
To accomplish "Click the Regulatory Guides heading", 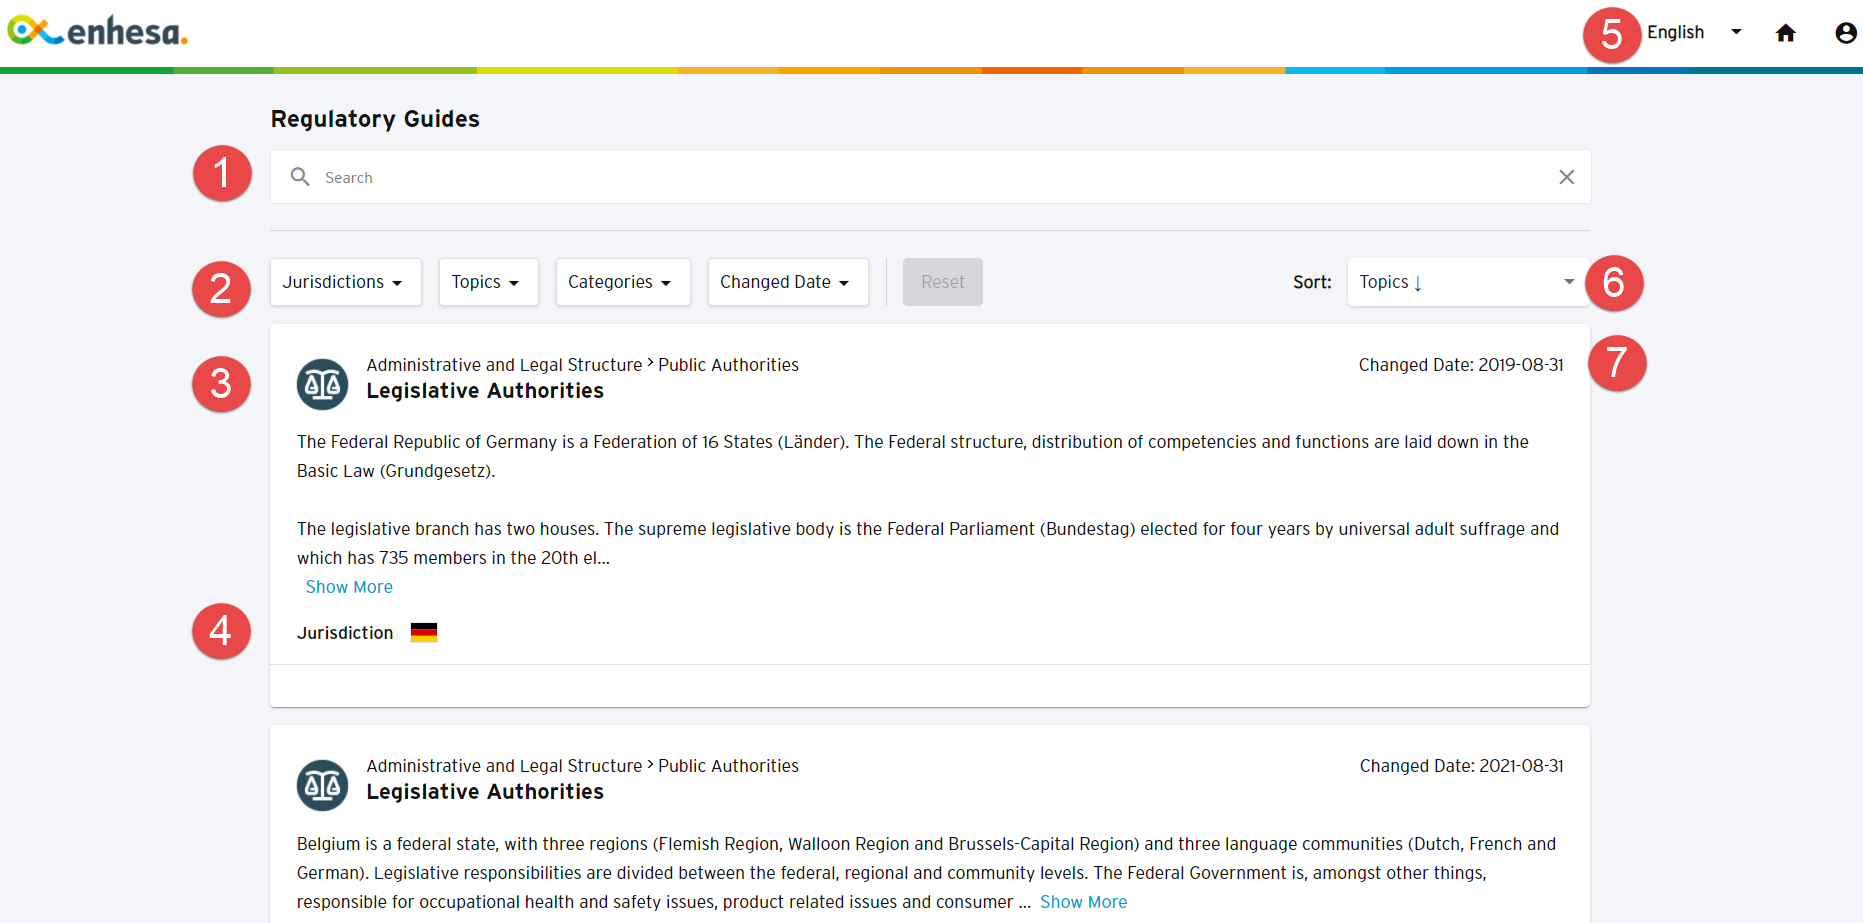I will 375,119.
